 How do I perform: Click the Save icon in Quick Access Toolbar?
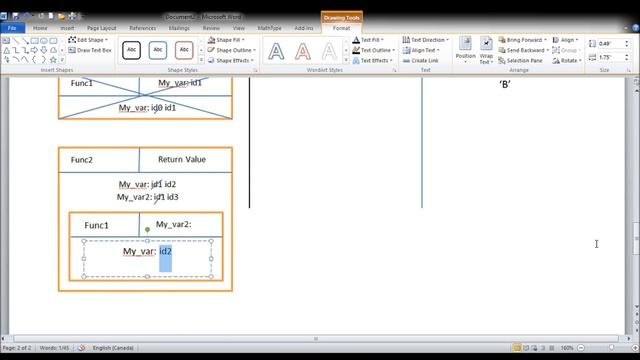pos(16,16)
